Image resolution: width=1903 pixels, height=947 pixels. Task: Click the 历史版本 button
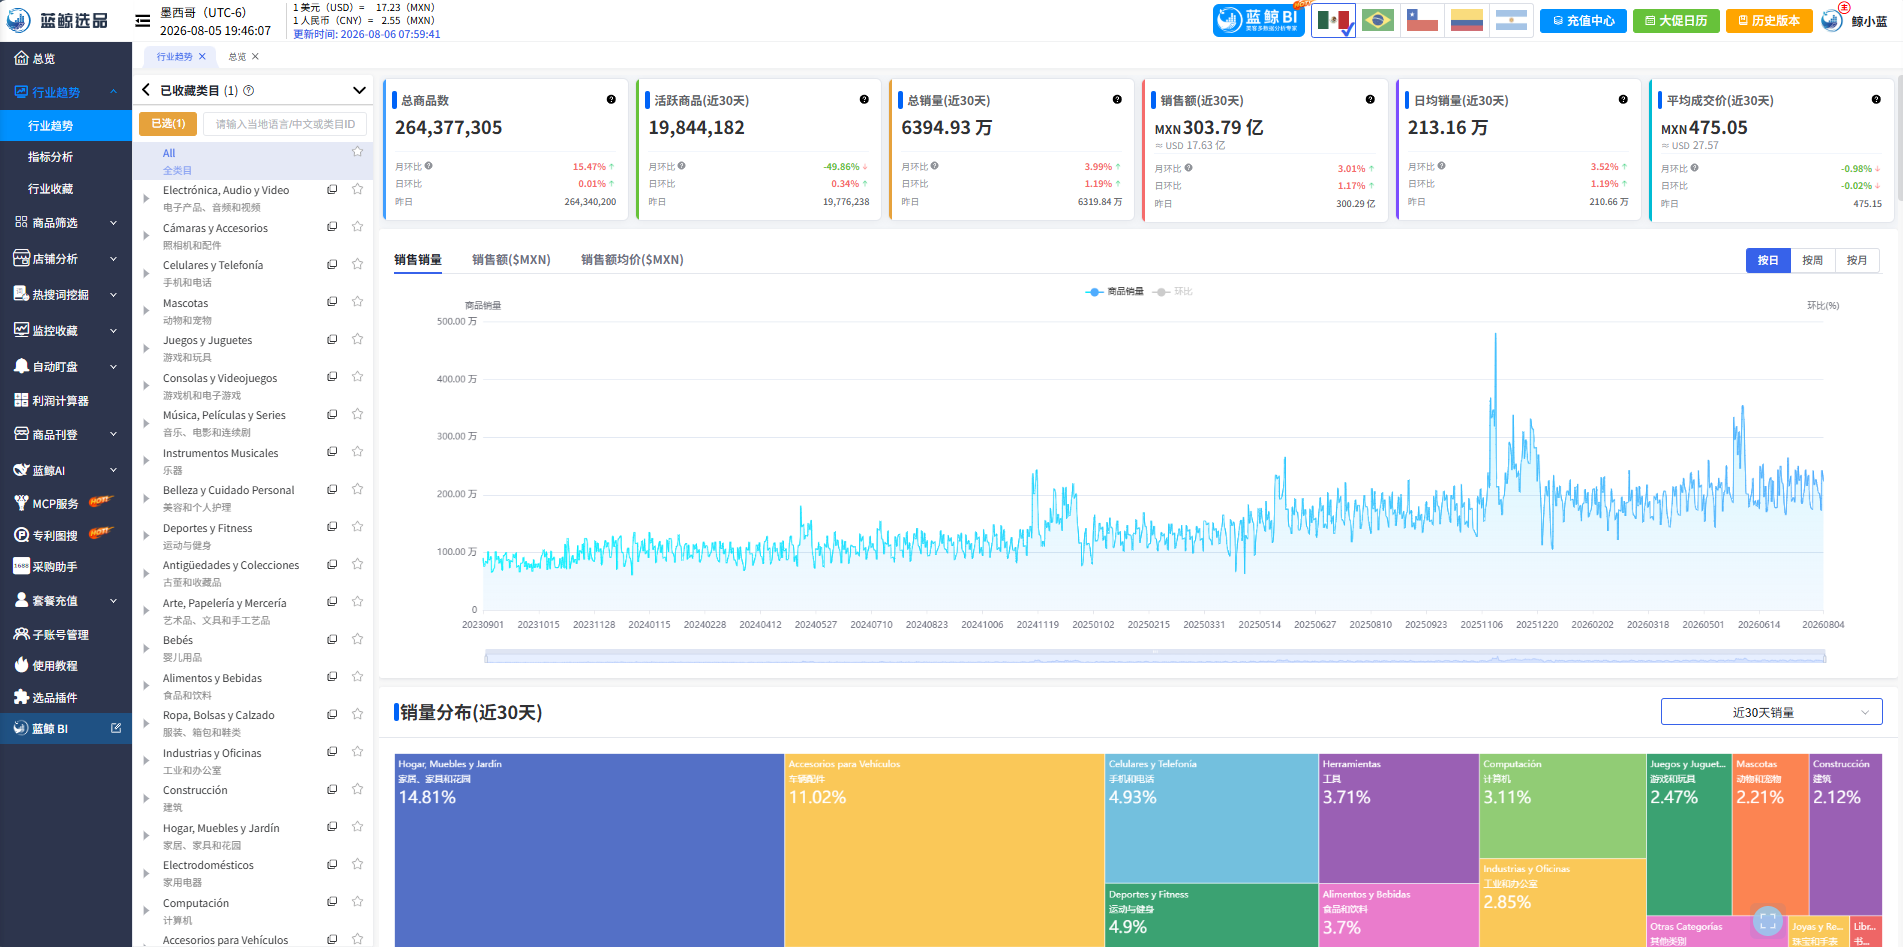coord(1769,20)
